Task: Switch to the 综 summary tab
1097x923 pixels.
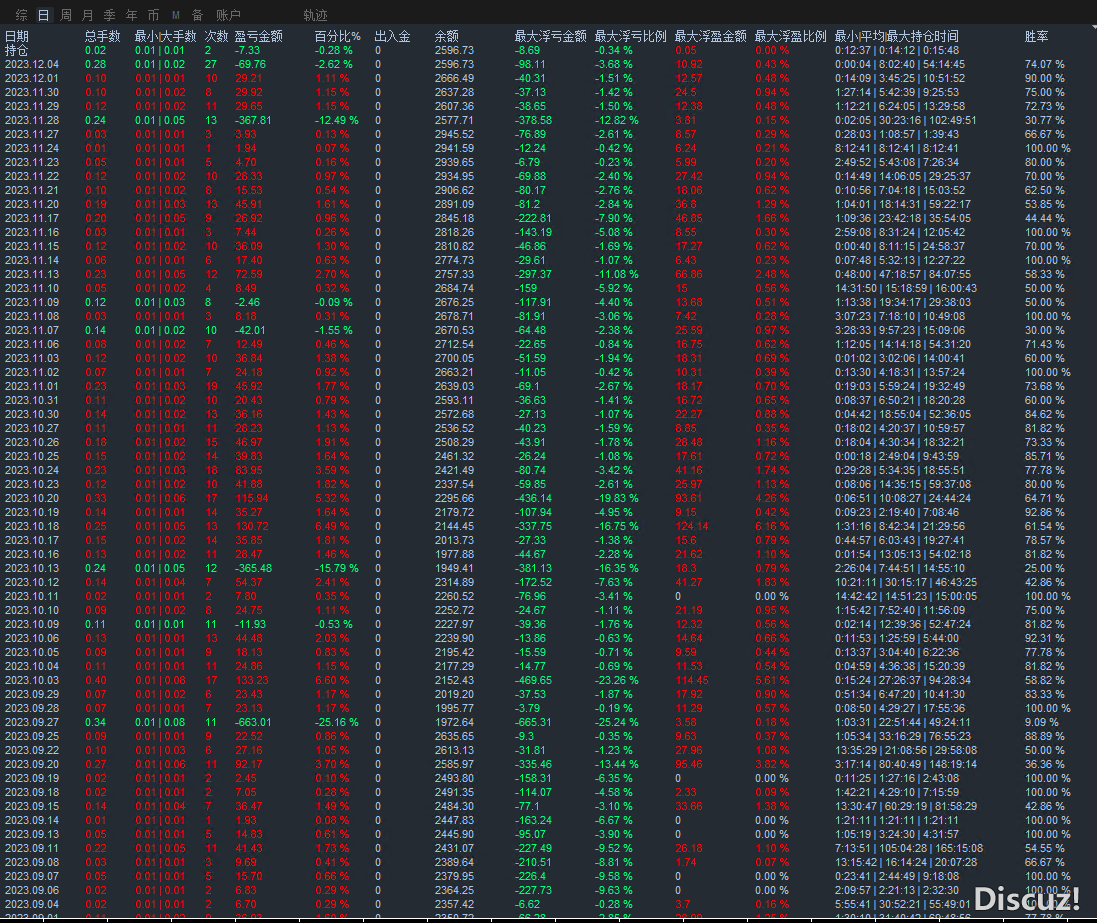Action: tap(21, 15)
